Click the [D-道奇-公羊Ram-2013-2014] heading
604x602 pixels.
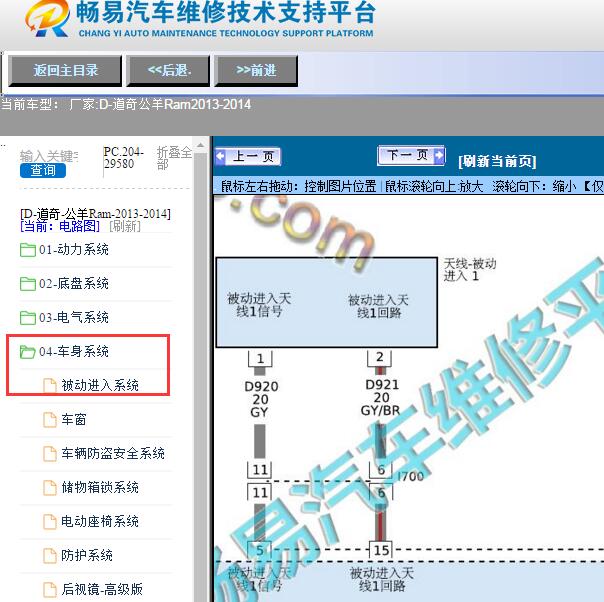tap(95, 214)
